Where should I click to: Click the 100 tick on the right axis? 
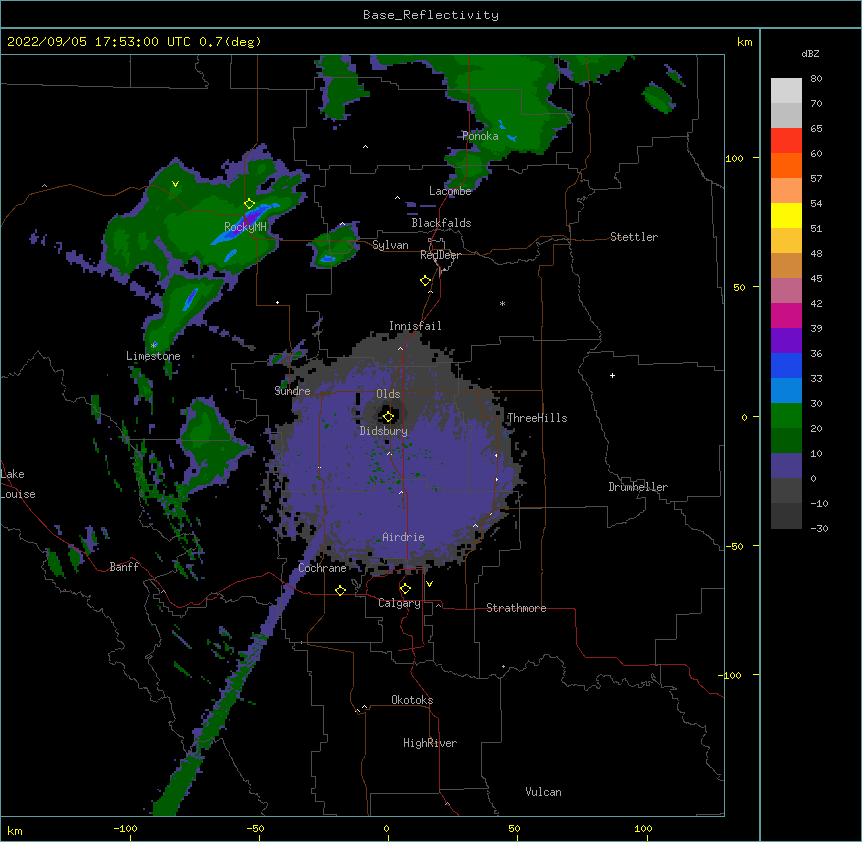[x=734, y=158]
